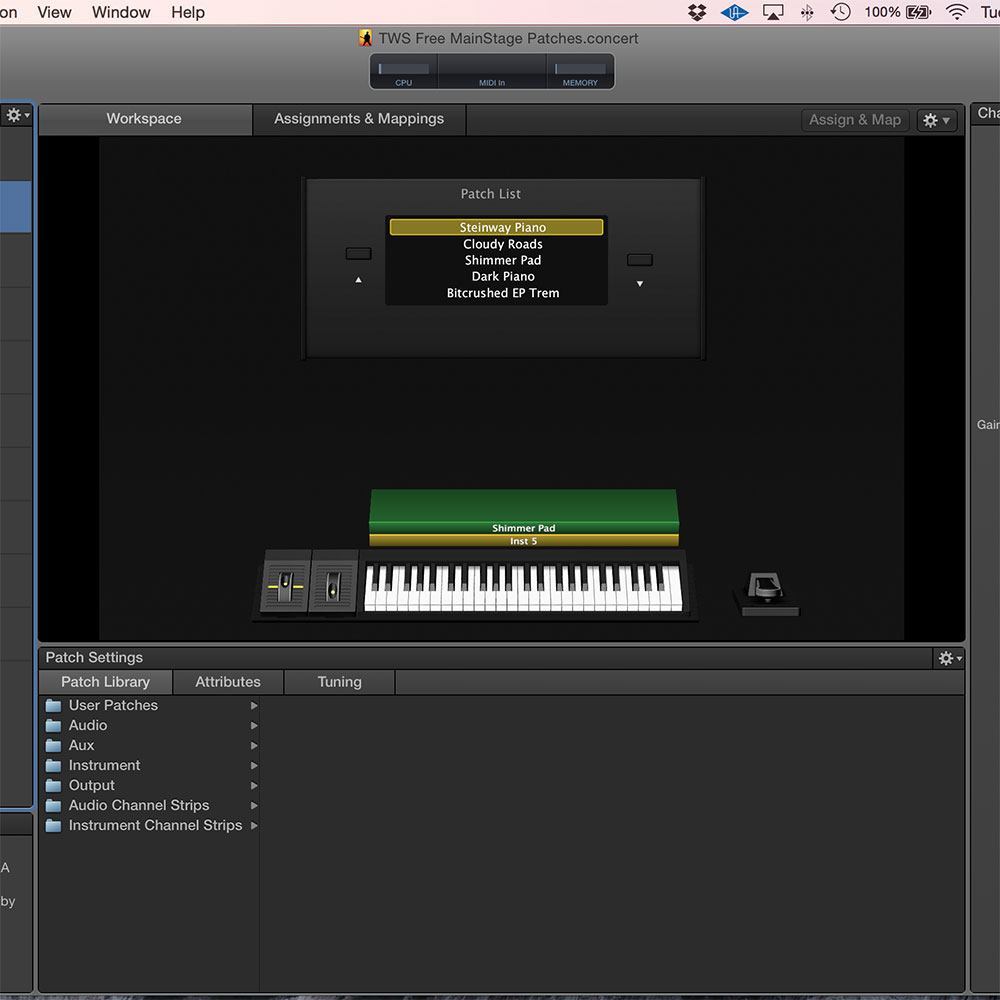Open the Attributes tab
This screenshot has width=1000, height=1000.
pyautogui.click(x=228, y=682)
